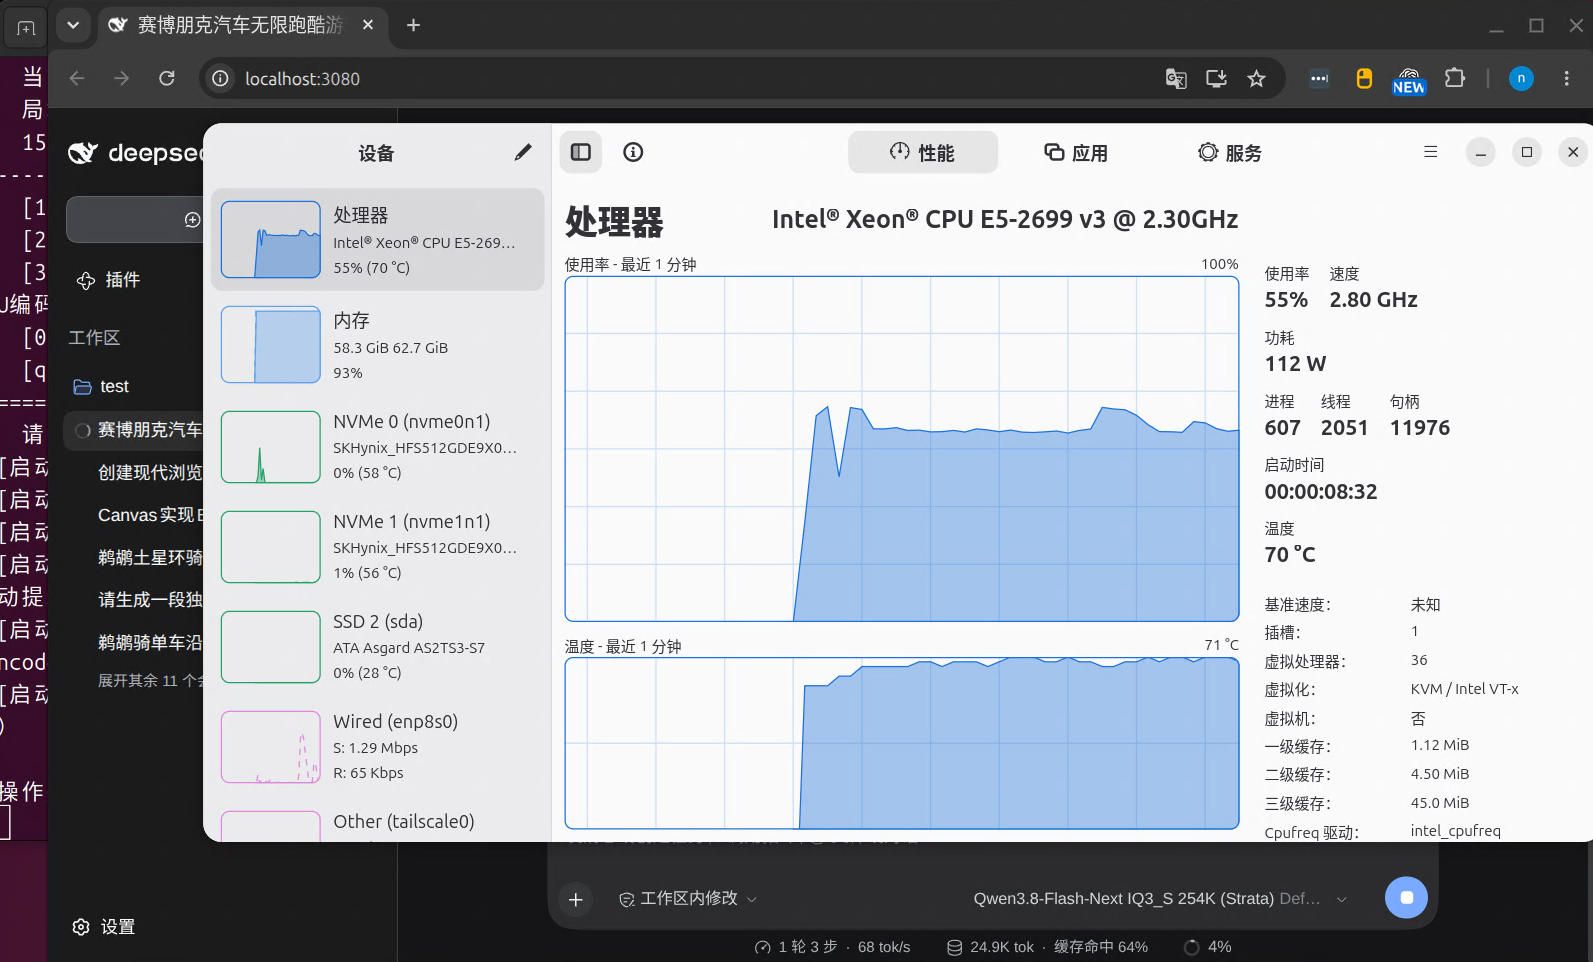Open the 鹈鹕土星环骑 chat
1593x962 pixels.
(x=150, y=557)
